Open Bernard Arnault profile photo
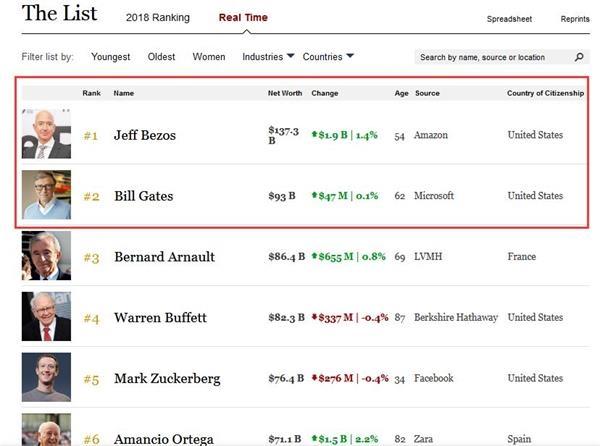Viewport: 600px width, 446px height. [x=46, y=256]
